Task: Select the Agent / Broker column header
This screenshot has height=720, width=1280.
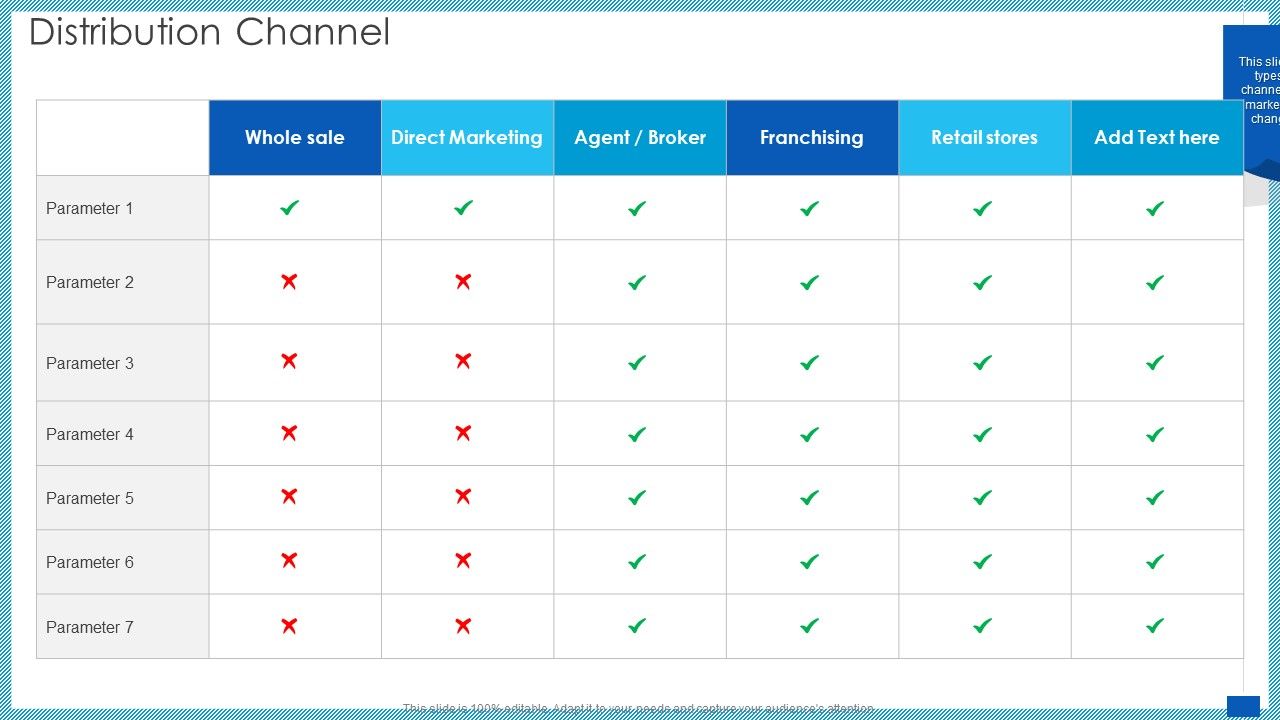Action: pos(640,138)
